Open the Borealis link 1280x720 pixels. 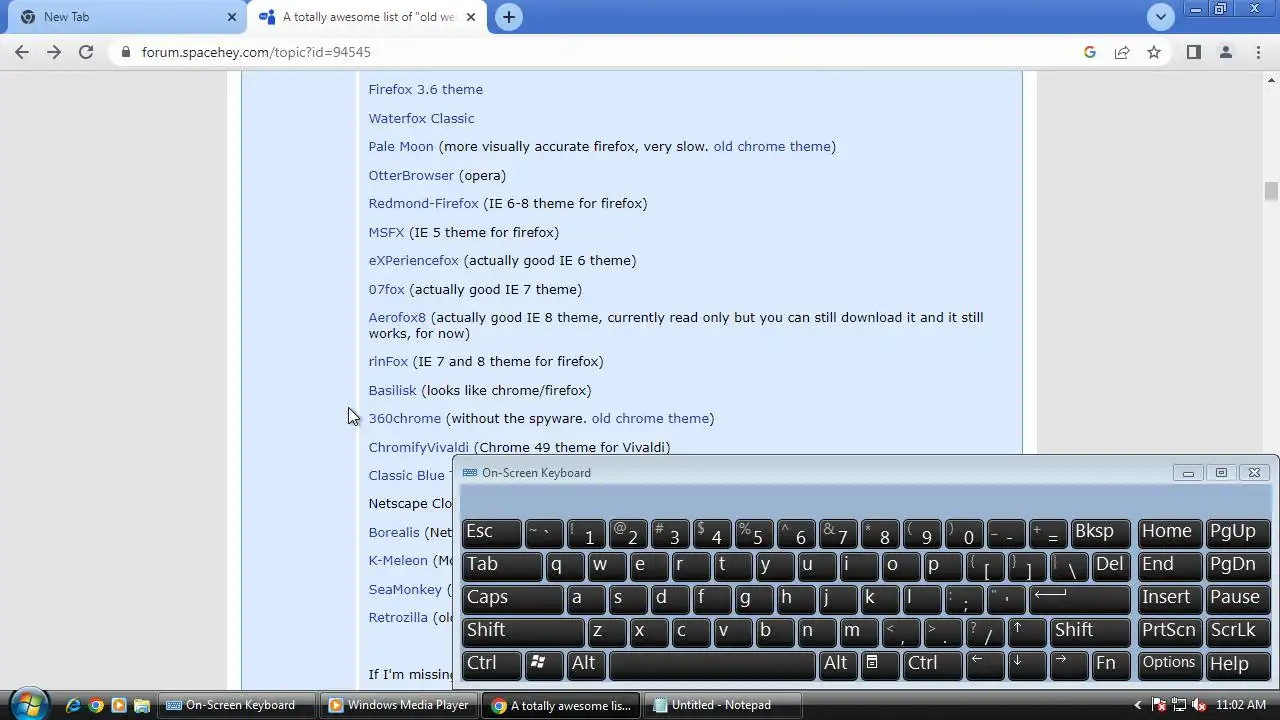394,532
